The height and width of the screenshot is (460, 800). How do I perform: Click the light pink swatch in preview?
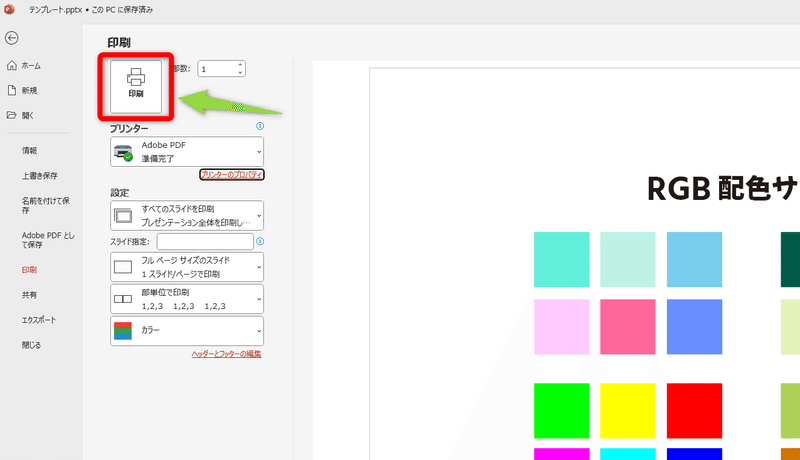562,327
